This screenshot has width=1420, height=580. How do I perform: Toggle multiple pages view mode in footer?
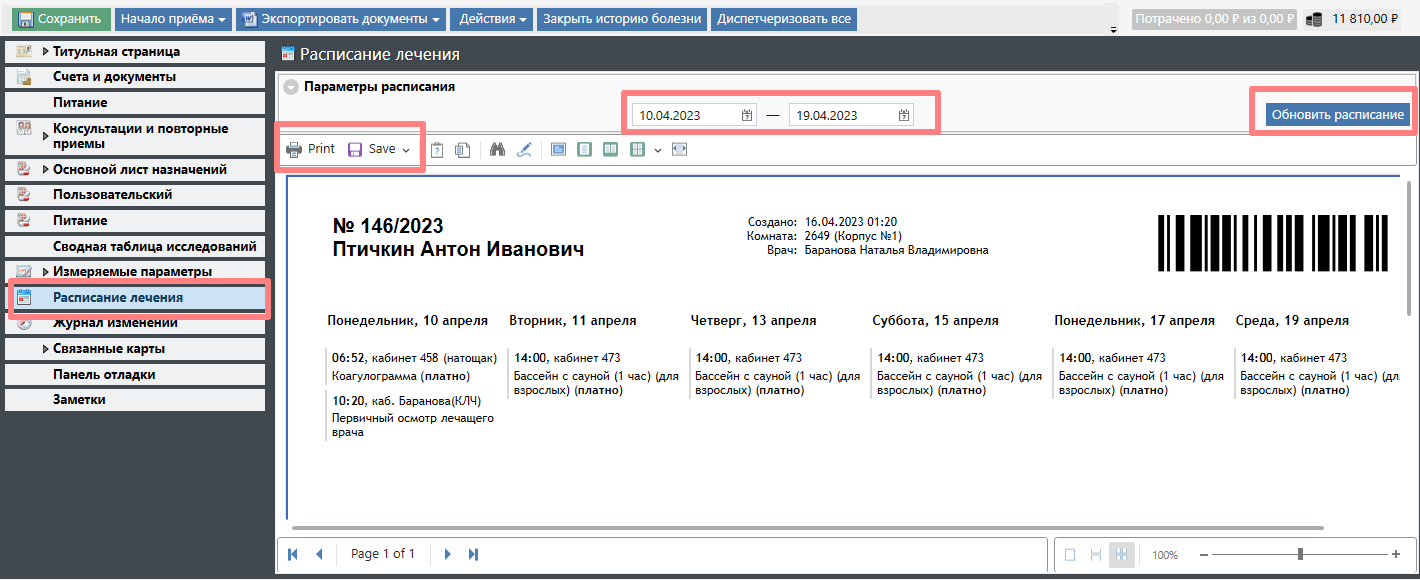[x=1122, y=555]
